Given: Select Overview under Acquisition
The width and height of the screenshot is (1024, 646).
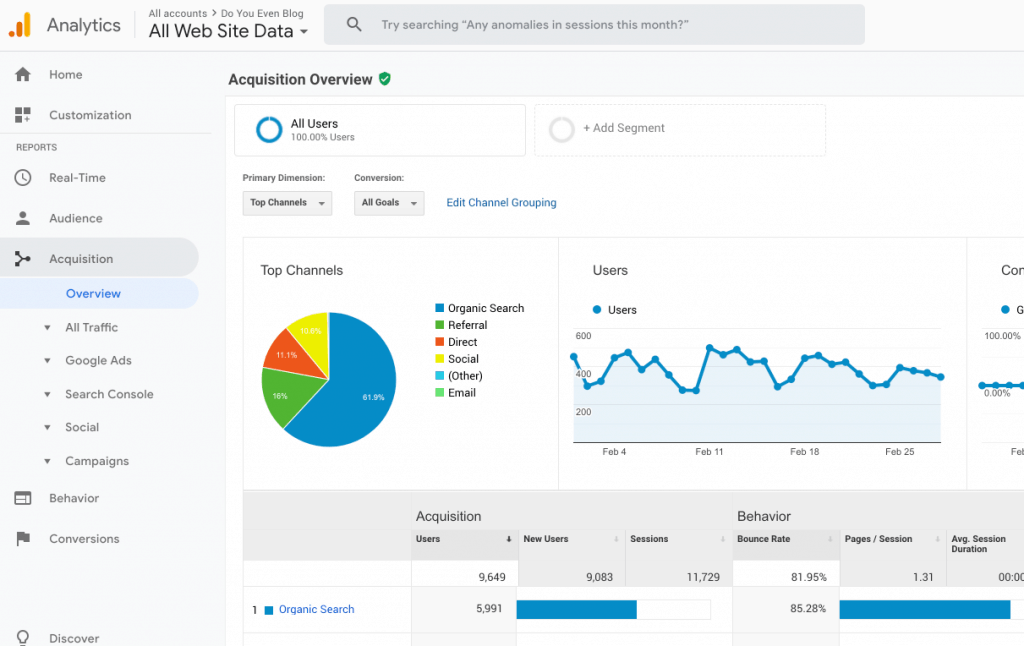Looking at the screenshot, I should [x=93, y=293].
